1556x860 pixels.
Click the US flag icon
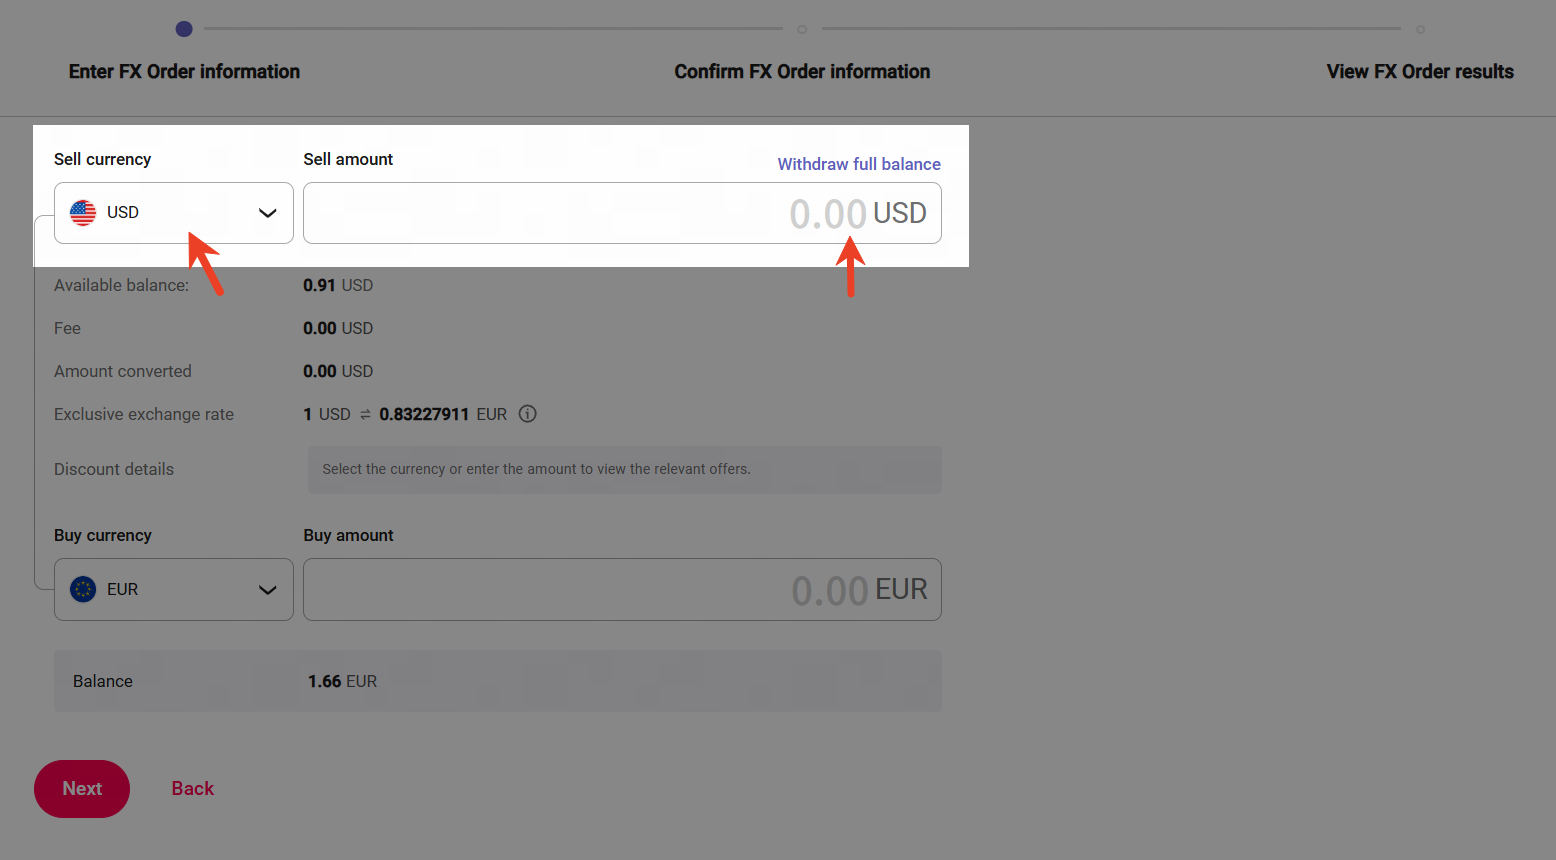point(83,213)
